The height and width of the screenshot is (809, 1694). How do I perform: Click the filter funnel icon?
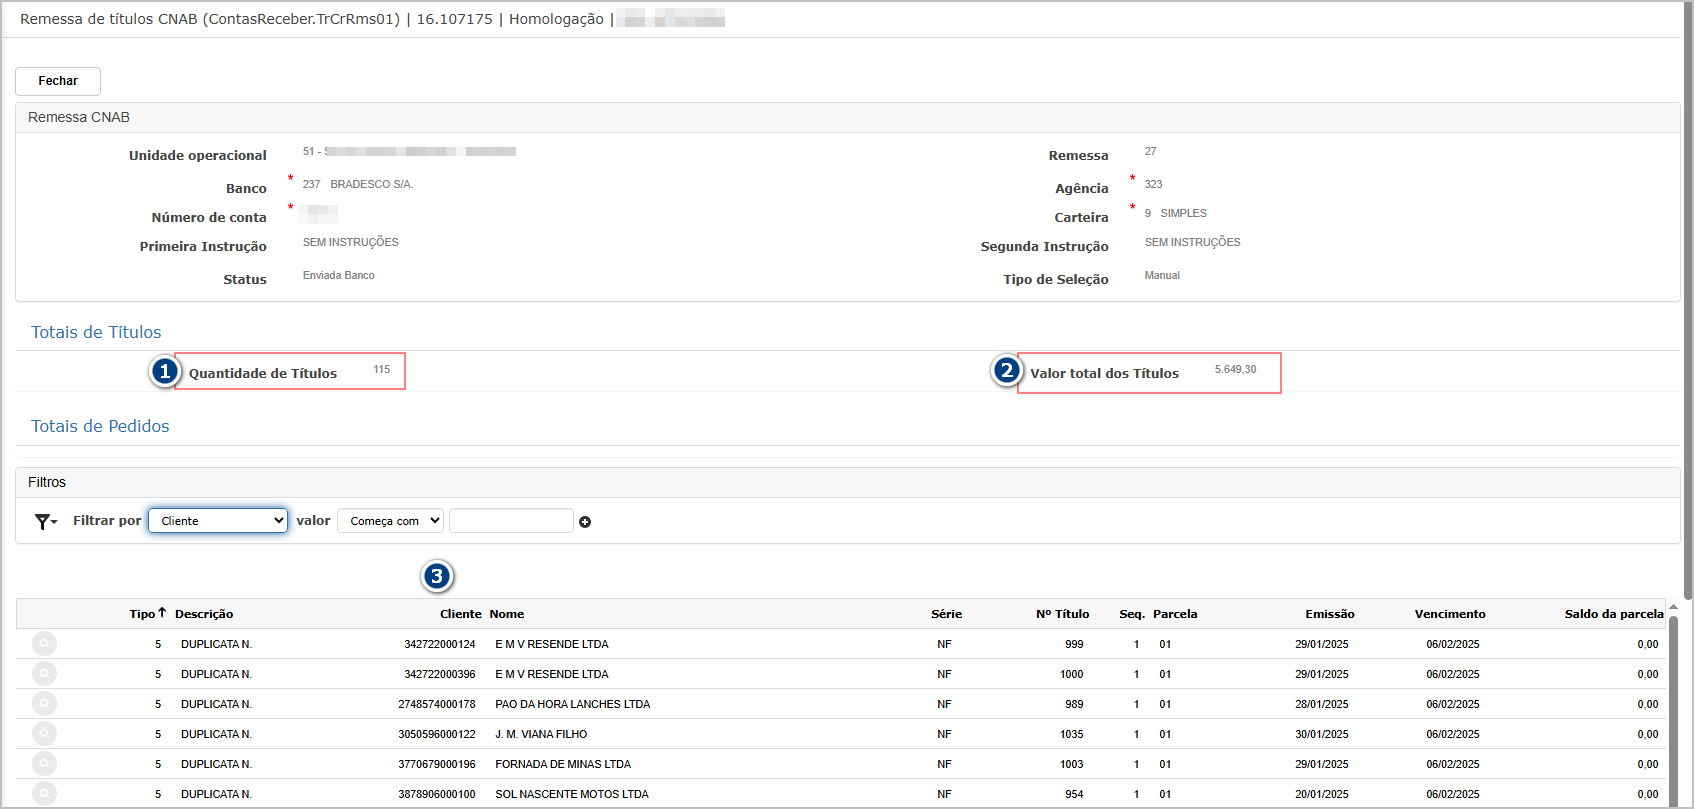pyautogui.click(x=44, y=521)
